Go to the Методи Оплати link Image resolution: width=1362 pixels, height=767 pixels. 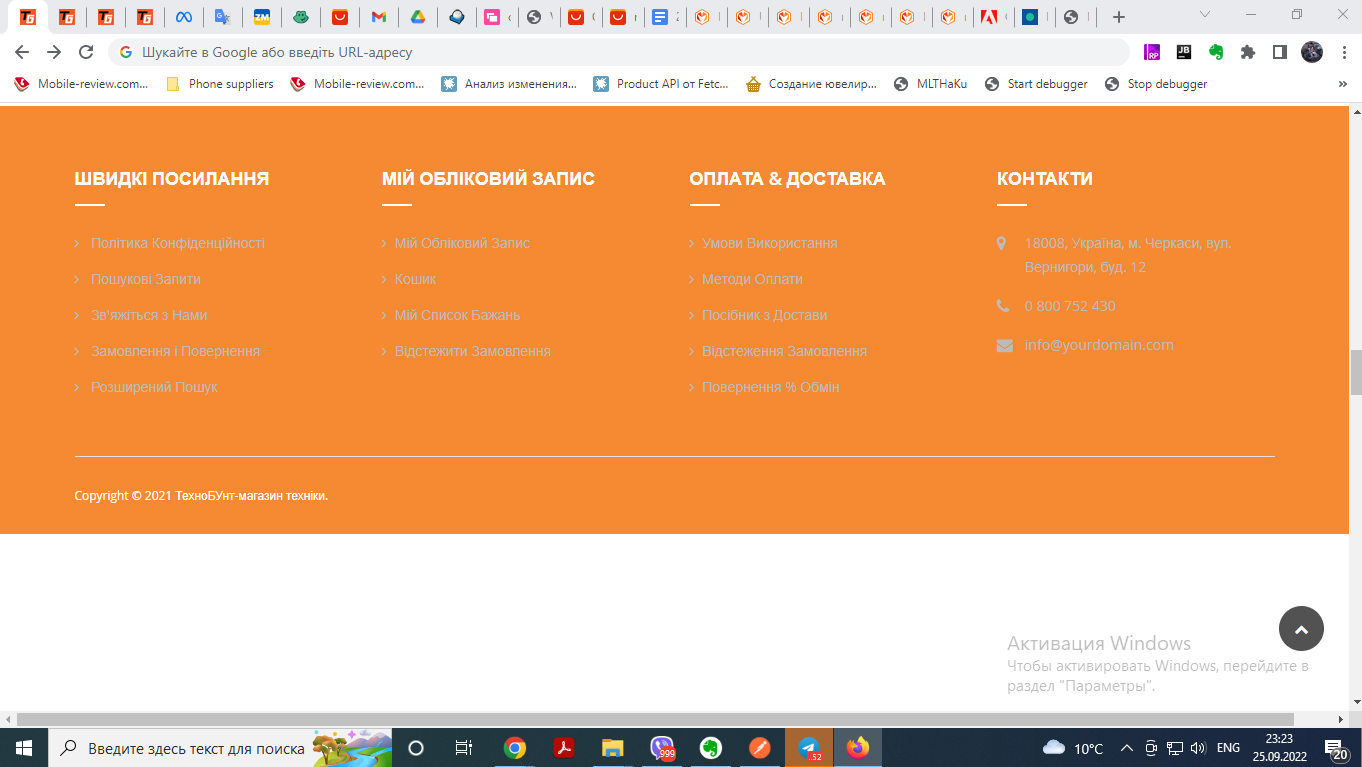752,279
